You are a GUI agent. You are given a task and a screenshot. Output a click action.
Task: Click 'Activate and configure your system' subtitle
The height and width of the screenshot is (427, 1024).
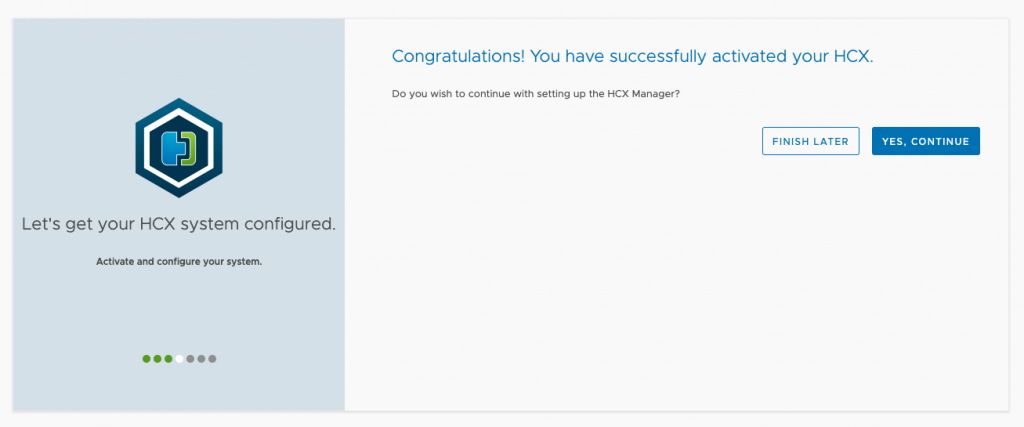(179, 262)
